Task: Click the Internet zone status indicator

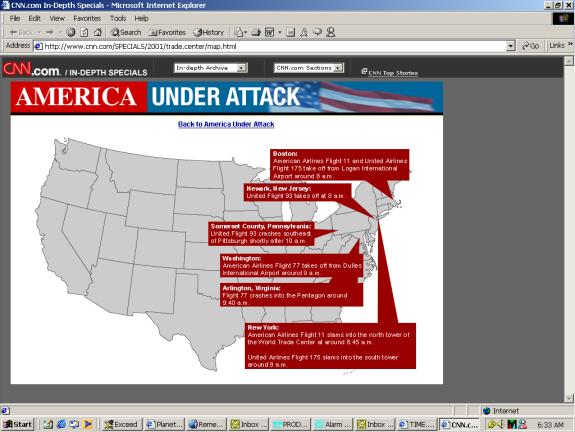Action: (501, 411)
